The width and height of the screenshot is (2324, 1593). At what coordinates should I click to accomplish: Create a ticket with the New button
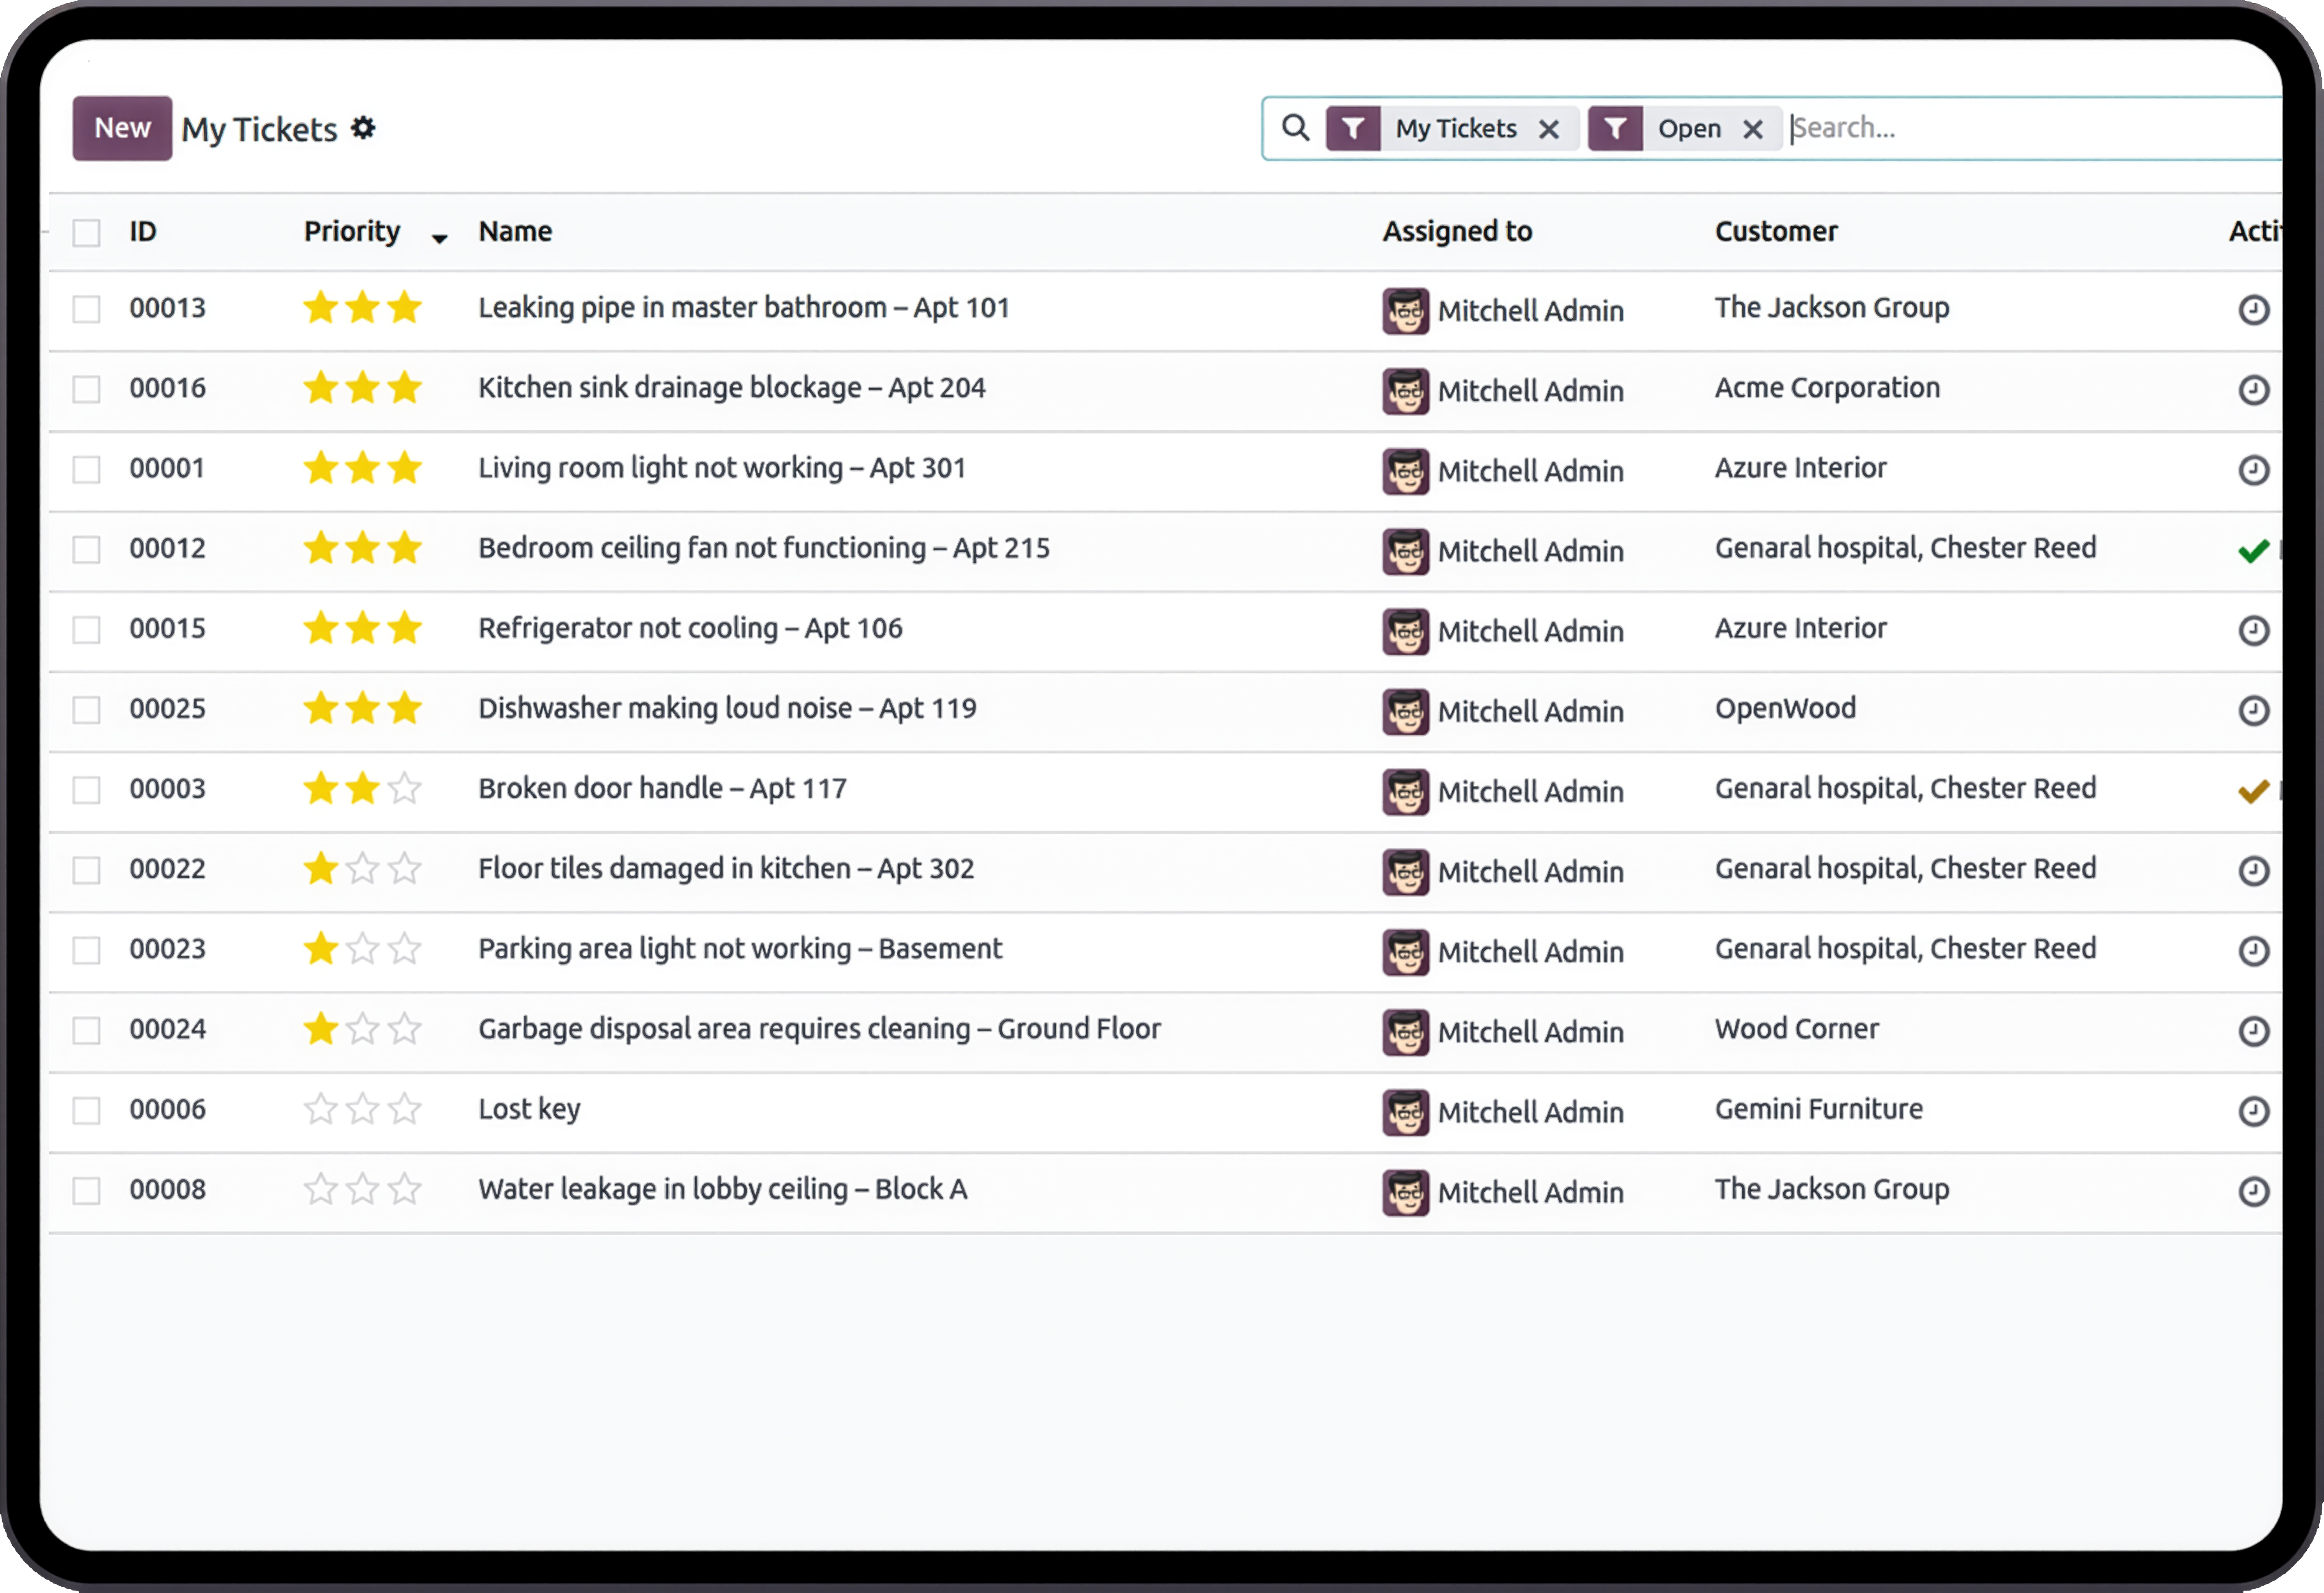click(122, 128)
